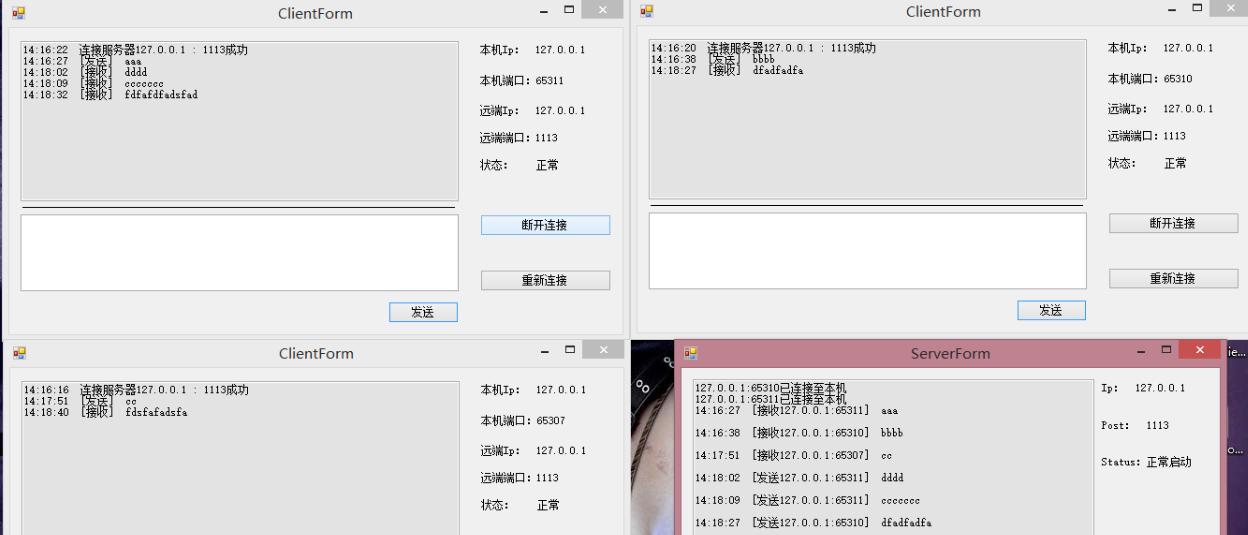
Task: Focus the message input box of client 65310
Action: coord(868,250)
